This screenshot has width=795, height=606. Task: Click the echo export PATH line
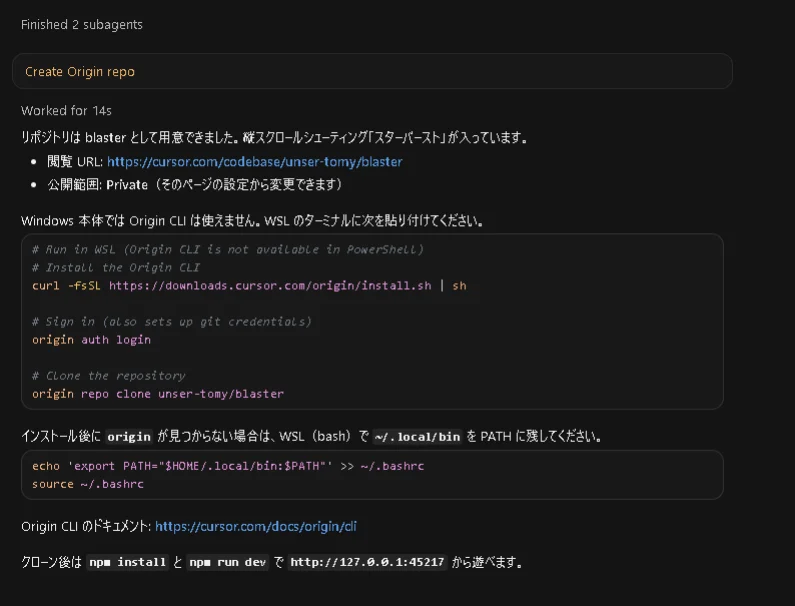(x=228, y=466)
